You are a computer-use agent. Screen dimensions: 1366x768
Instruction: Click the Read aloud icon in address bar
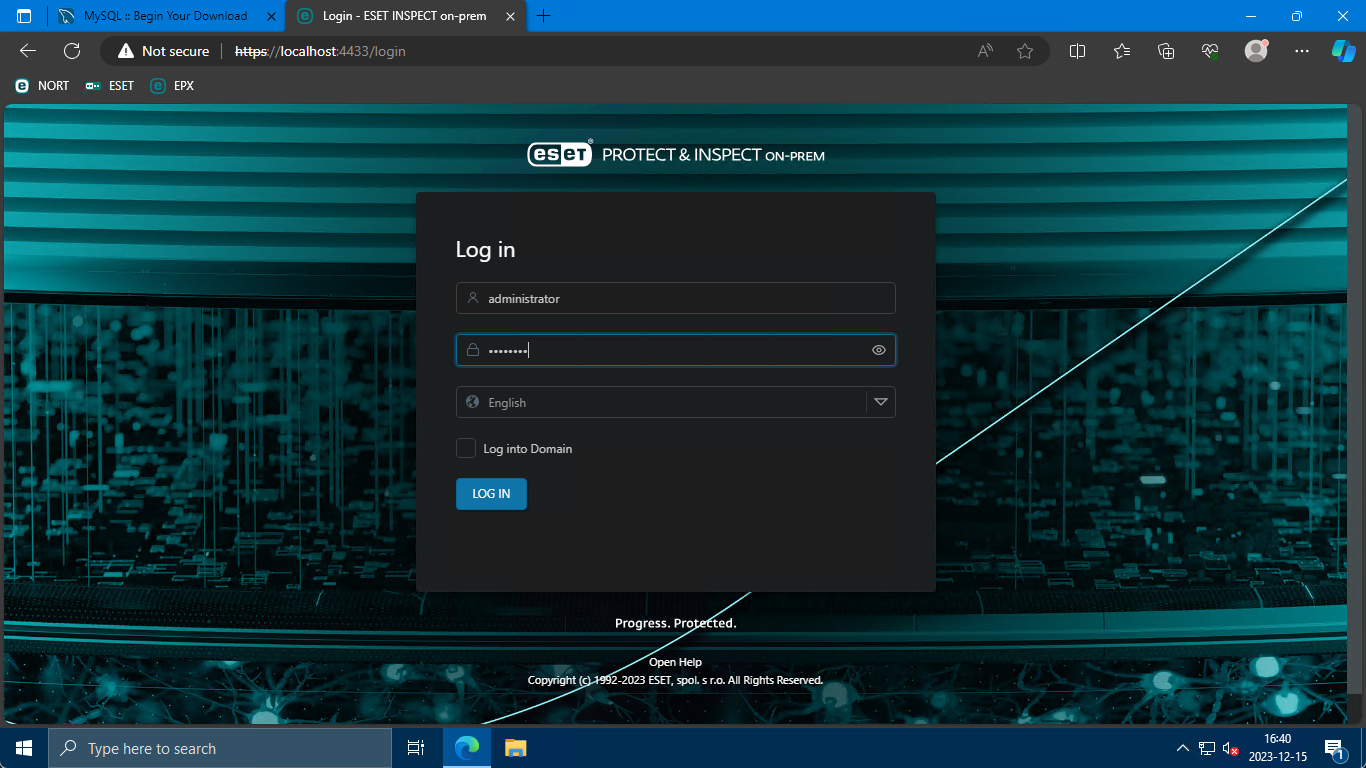(985, 51)
